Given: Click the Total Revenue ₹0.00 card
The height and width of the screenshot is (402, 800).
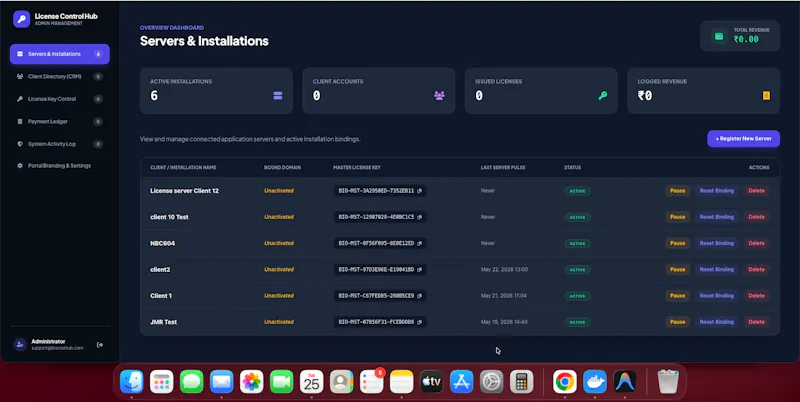Looking at the screenshot, I should pyautogui.click(x=740, y=36).
